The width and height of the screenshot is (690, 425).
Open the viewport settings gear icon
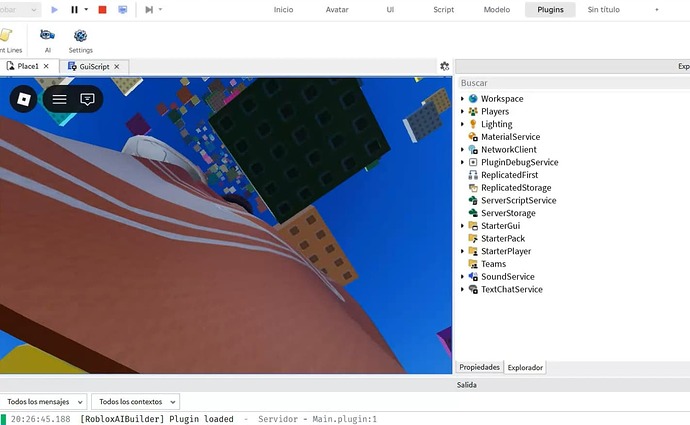click(444, 66)
